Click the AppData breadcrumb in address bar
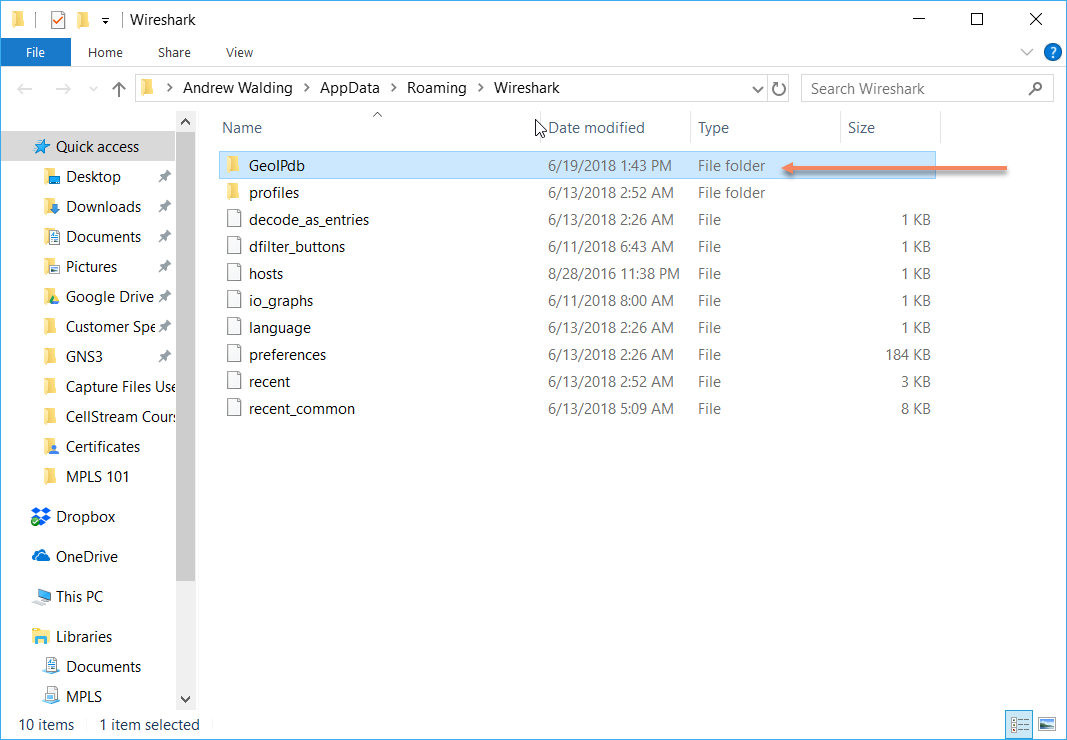This screenshot has width=1067, height=740. coord(350,88)
